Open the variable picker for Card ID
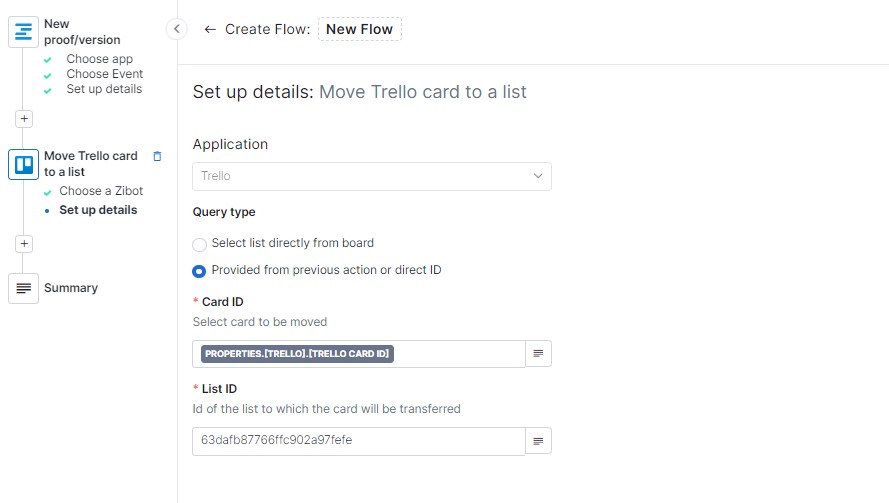The width and height of the screenshot is (889, 503). tap(538, 353)
